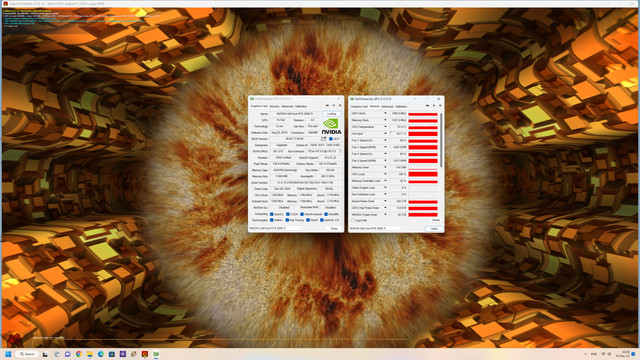Open volume control in system tray
640x360 pixels.
point(609,354)
